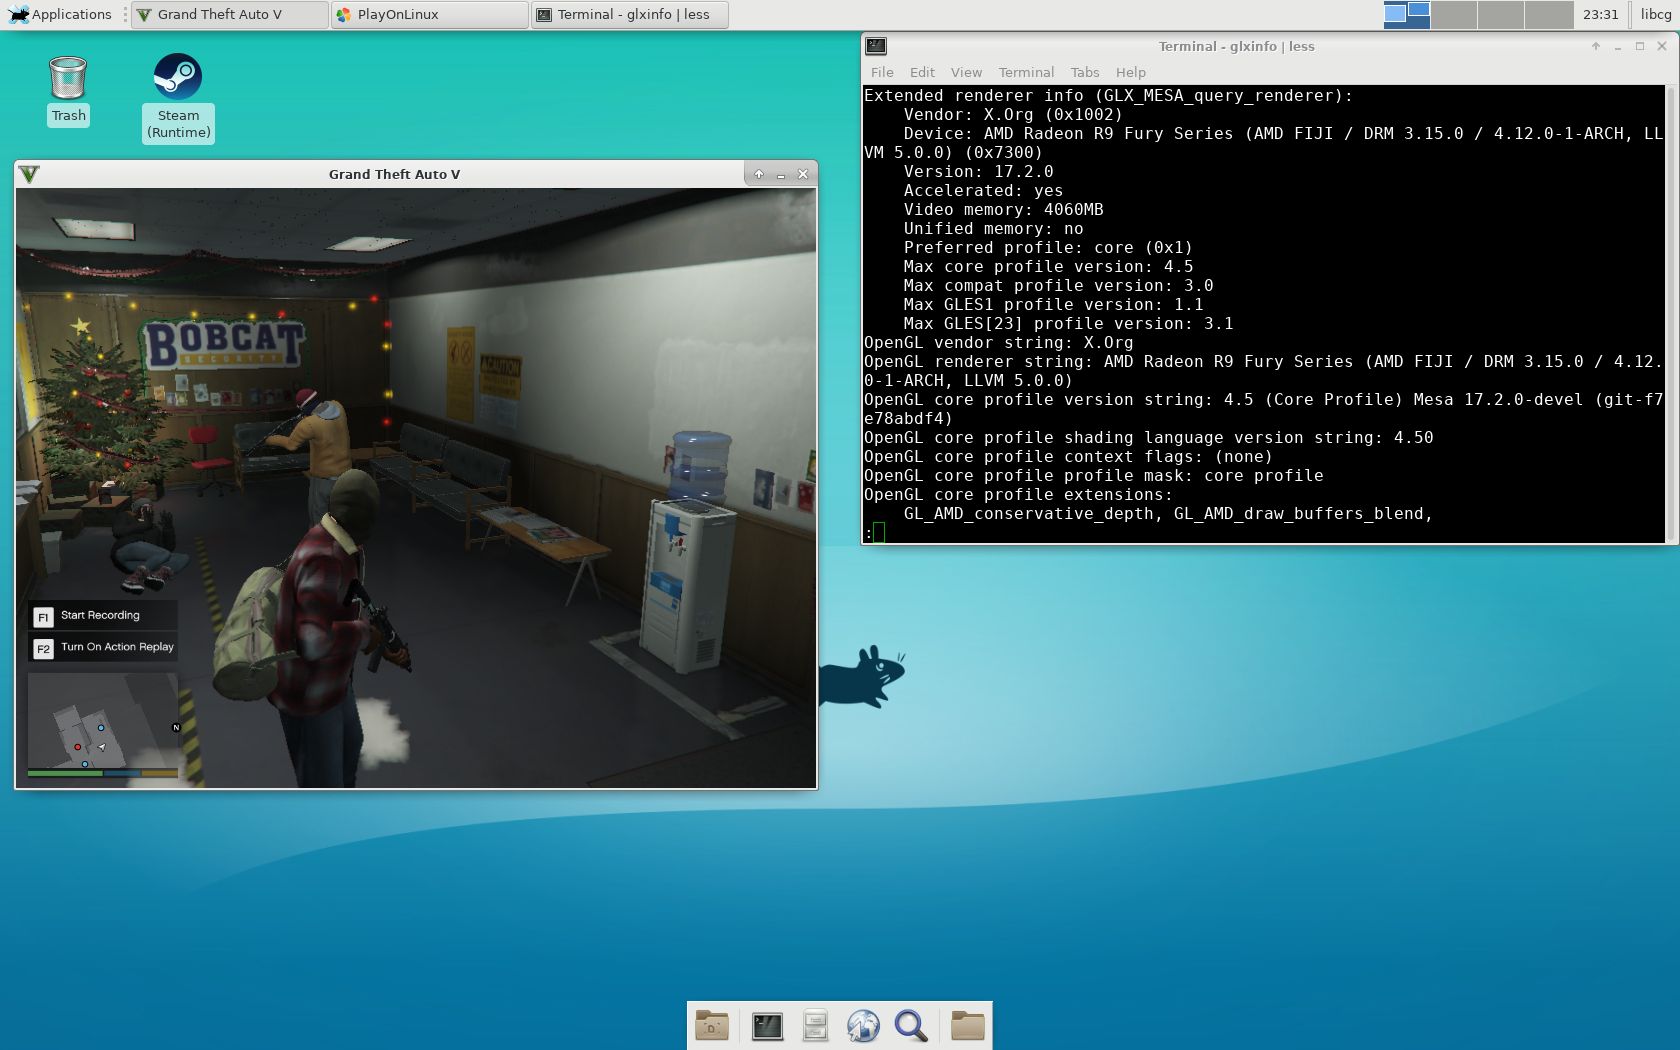Screen dimensions: 1680x1050
Task: Switch to the second workspace
Action: point(1454,14)
